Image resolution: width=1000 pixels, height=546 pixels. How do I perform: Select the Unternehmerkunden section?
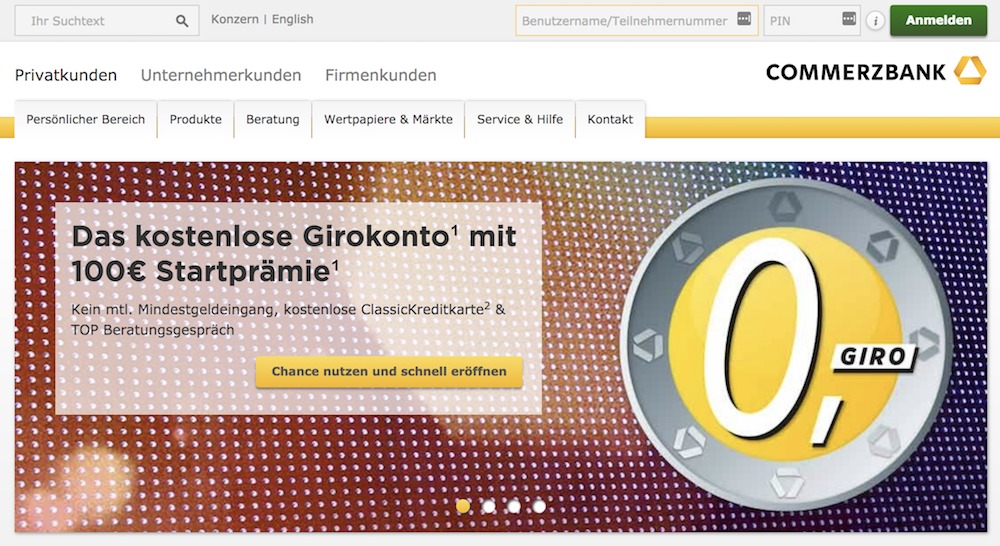(221, 75)
